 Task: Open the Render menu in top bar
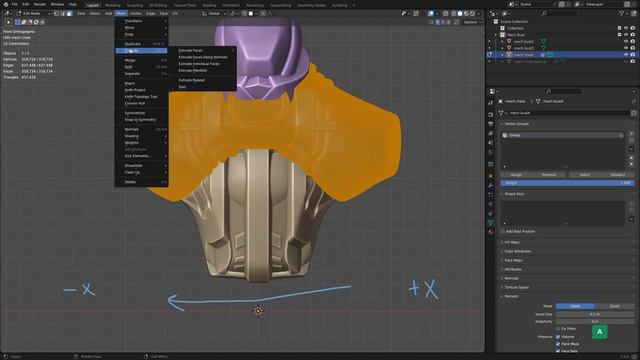(40, 4)
